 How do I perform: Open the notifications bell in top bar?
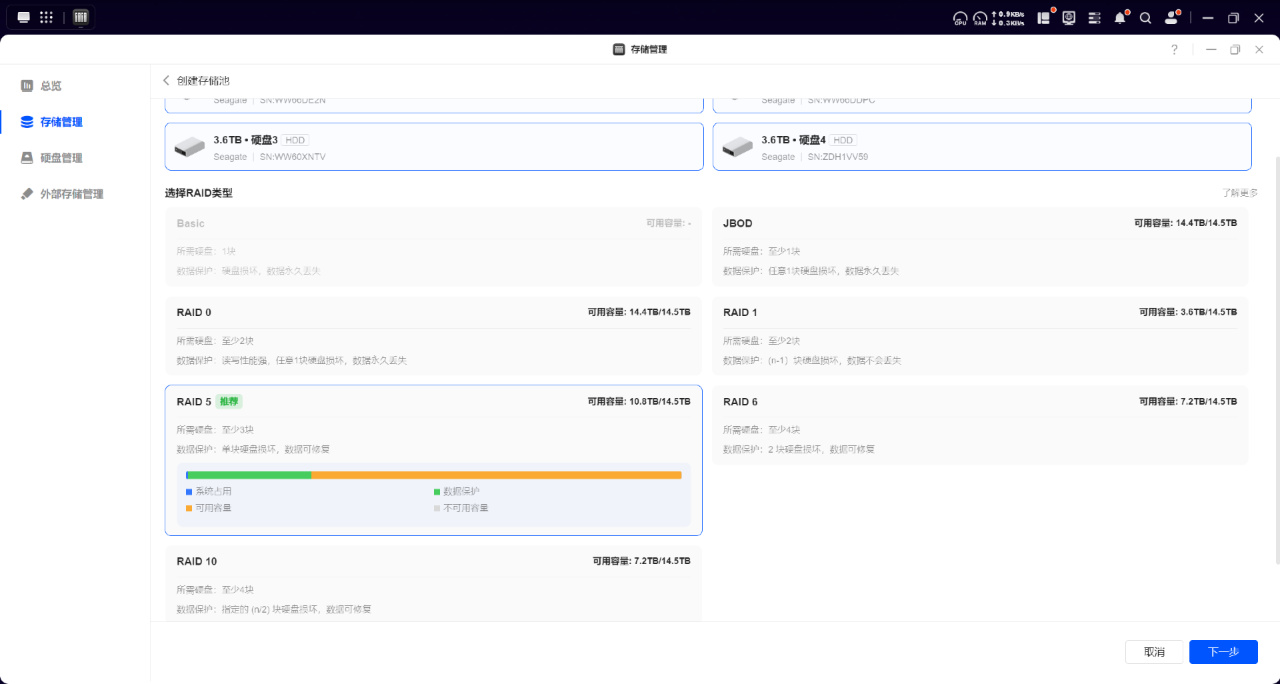1121,17
